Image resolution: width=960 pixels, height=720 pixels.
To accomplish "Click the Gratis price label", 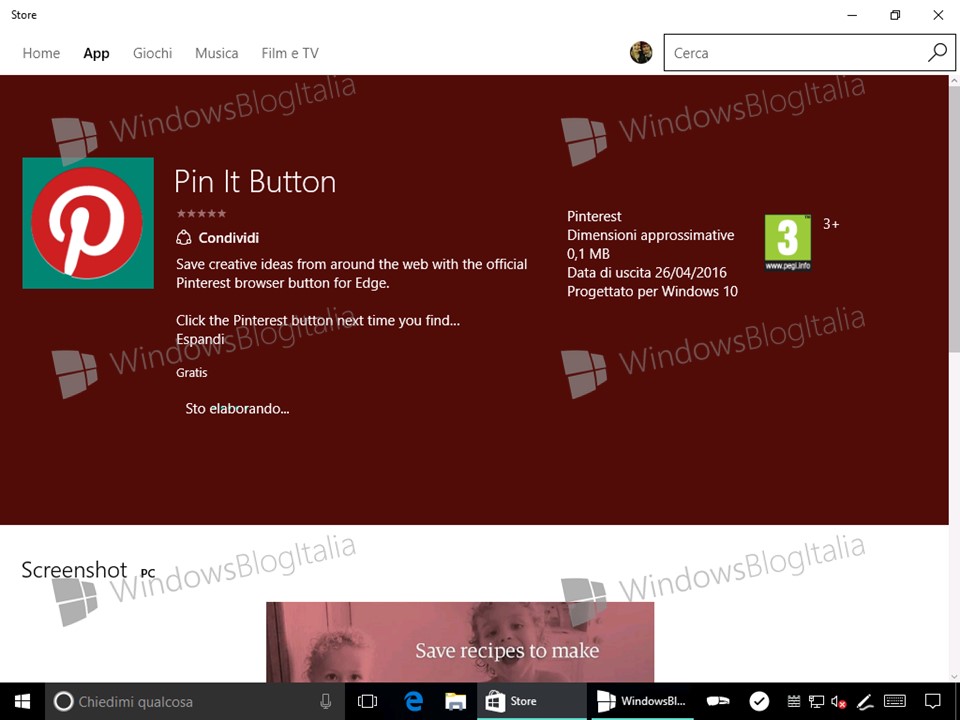I will pyautogui.click(x=192, y=372).
